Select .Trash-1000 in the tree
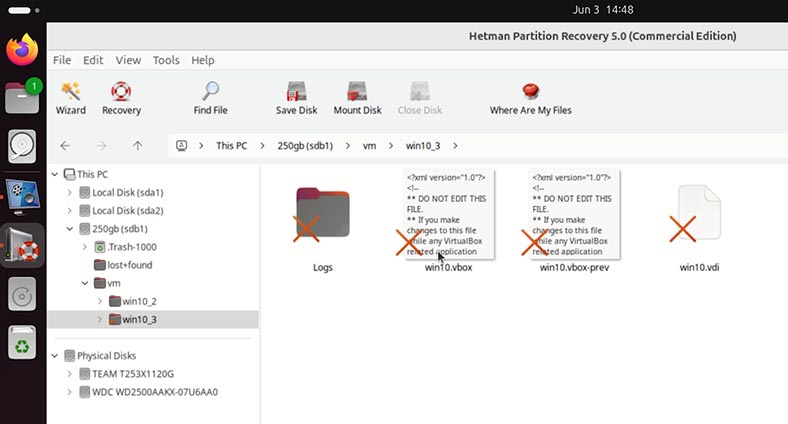Viewport: 788px width, 424px height. (x=132, y=247)
